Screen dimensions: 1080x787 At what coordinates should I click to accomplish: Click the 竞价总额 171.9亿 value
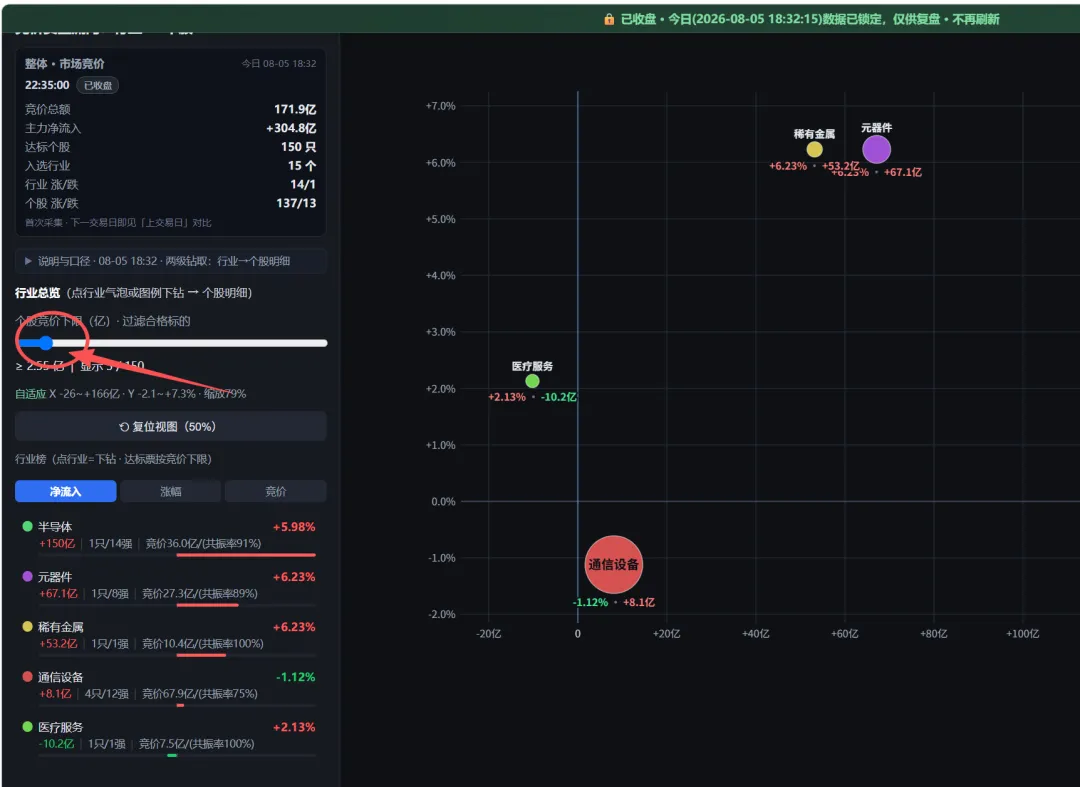pos(295,109)
